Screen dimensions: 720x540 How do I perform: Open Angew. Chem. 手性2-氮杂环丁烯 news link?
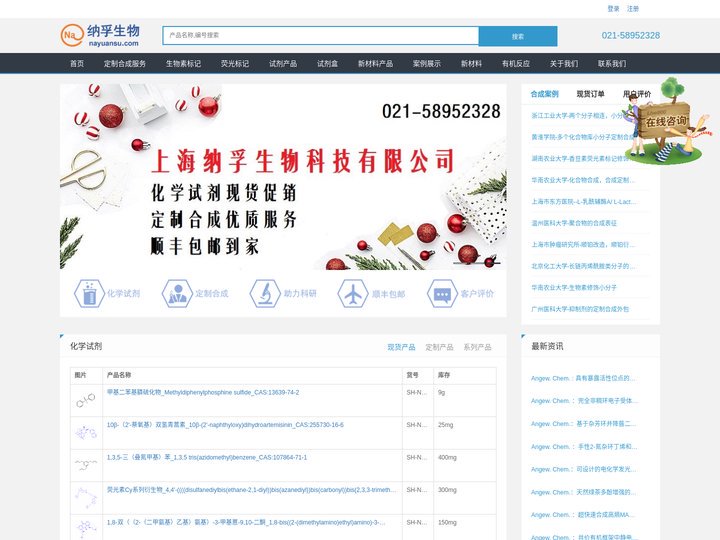point(584,447)
